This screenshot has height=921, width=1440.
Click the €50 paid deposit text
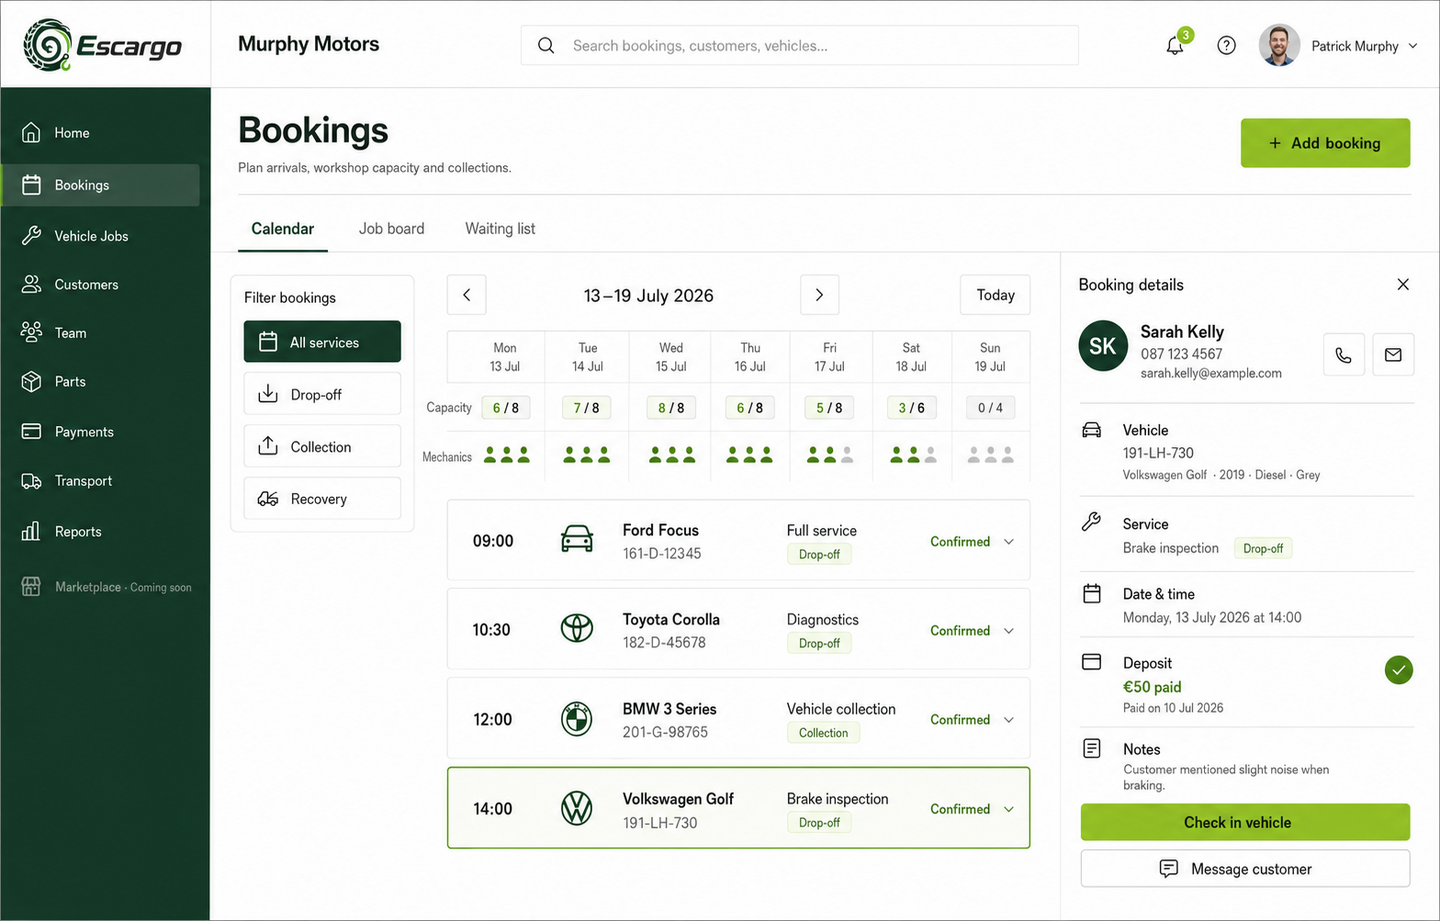[x=1152, y=687]
